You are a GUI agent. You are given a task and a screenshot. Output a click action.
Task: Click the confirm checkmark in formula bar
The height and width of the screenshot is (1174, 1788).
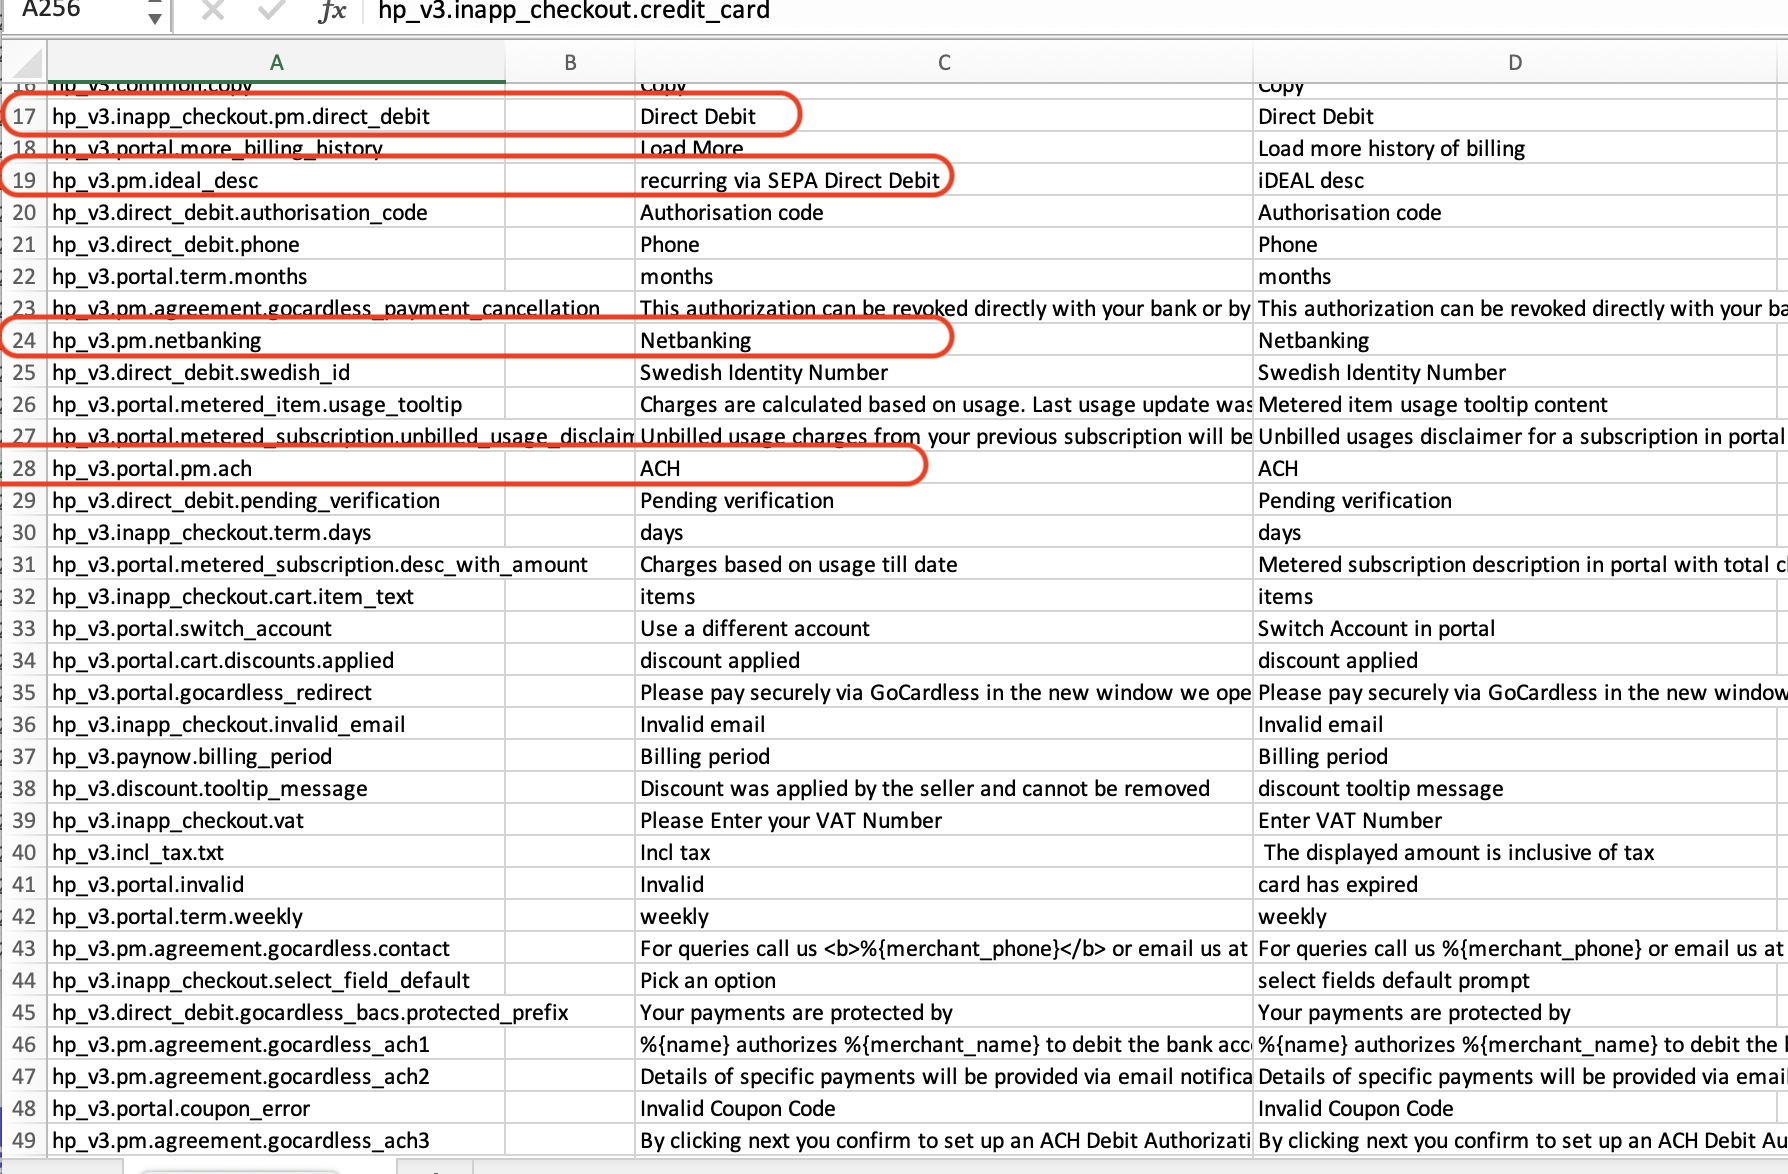(x=271, y=12)
